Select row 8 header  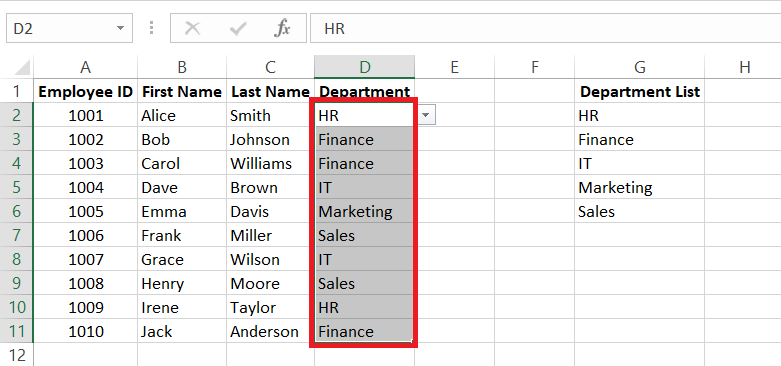(16, 259)
